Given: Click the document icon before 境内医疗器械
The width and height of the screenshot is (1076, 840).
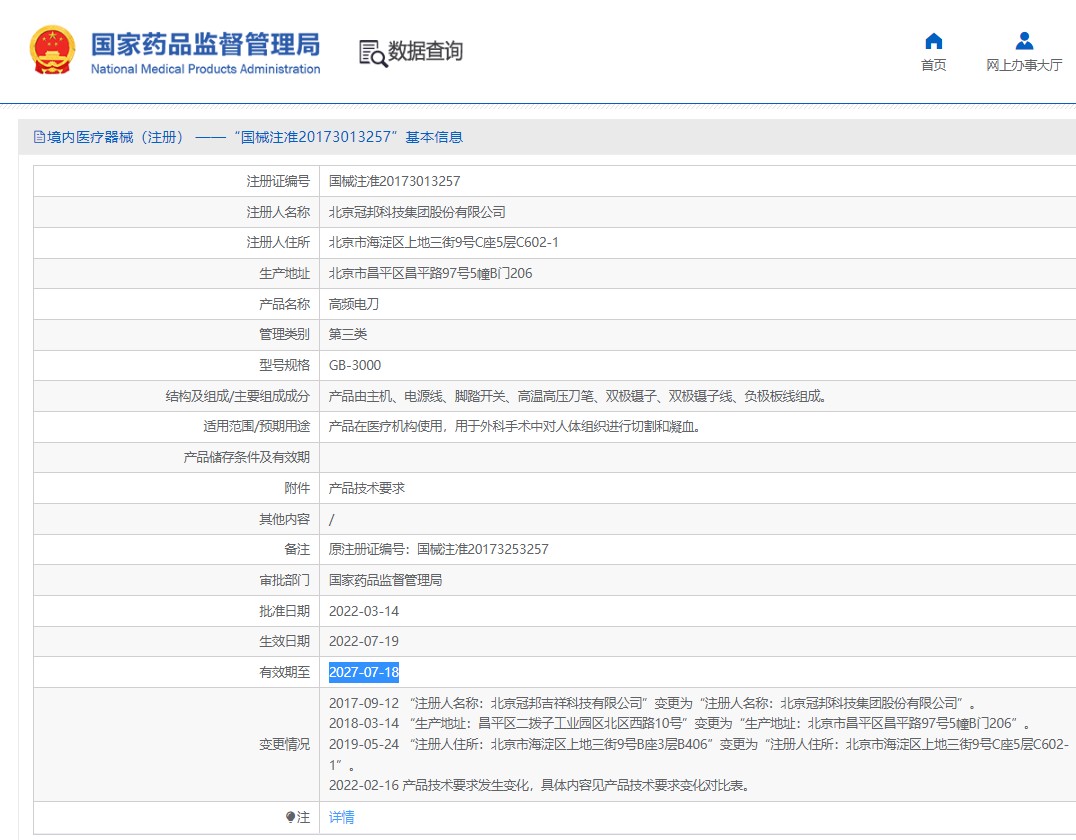Looking at the screenshot, I should click(x=39, y=137).
